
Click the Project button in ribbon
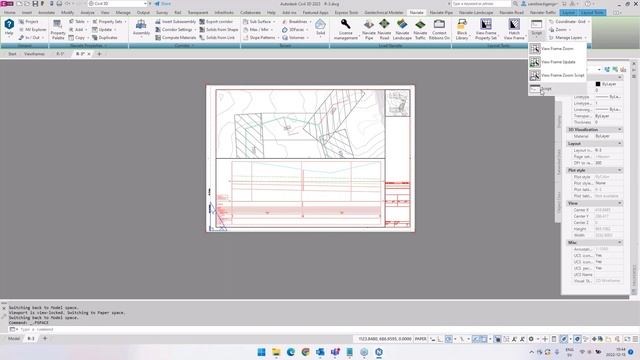pyautogui.click(x=29, y=21)
